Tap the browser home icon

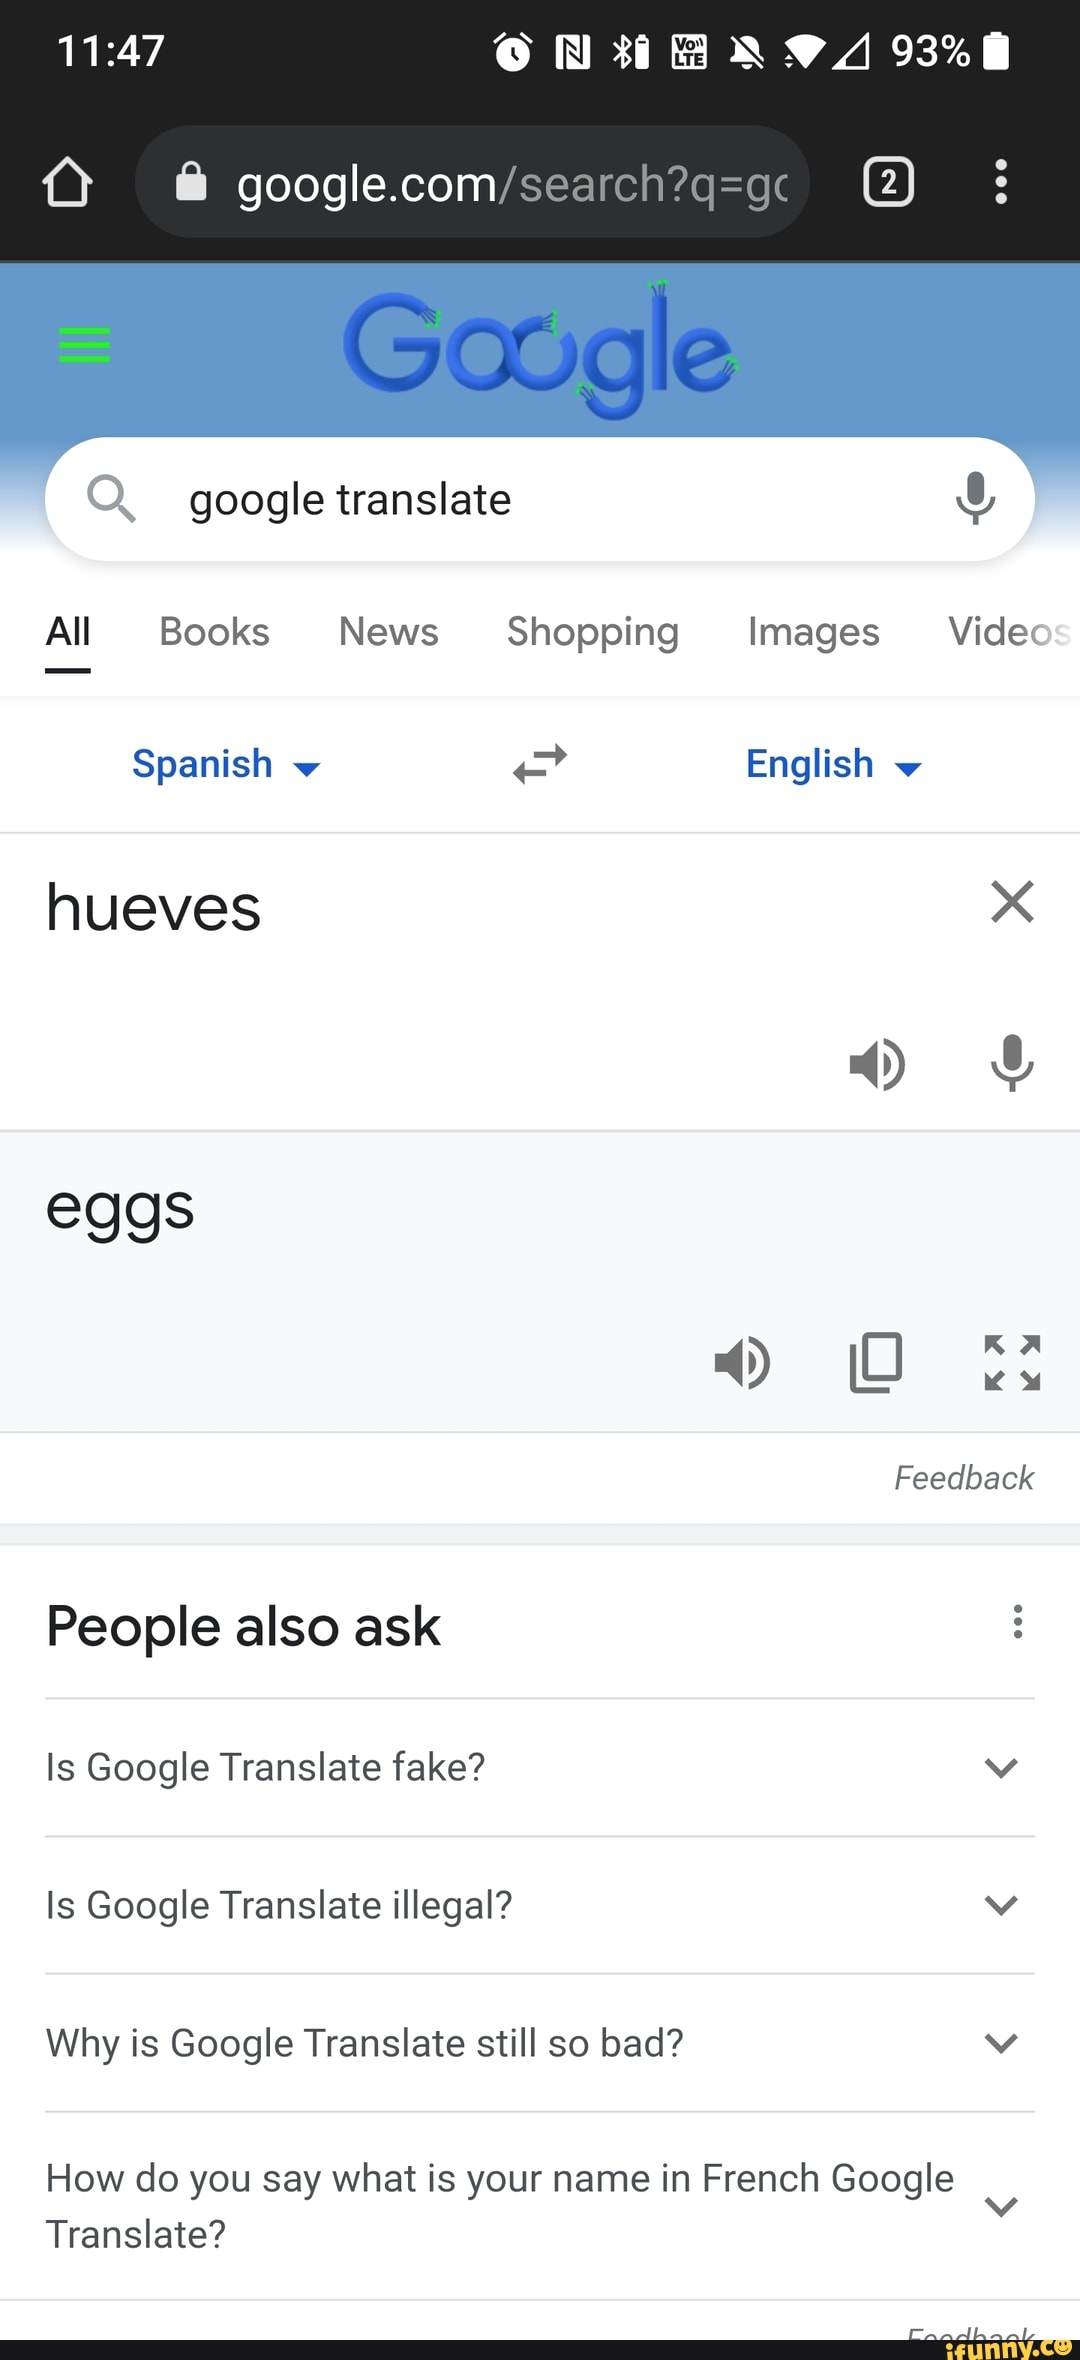pos(67,182)
